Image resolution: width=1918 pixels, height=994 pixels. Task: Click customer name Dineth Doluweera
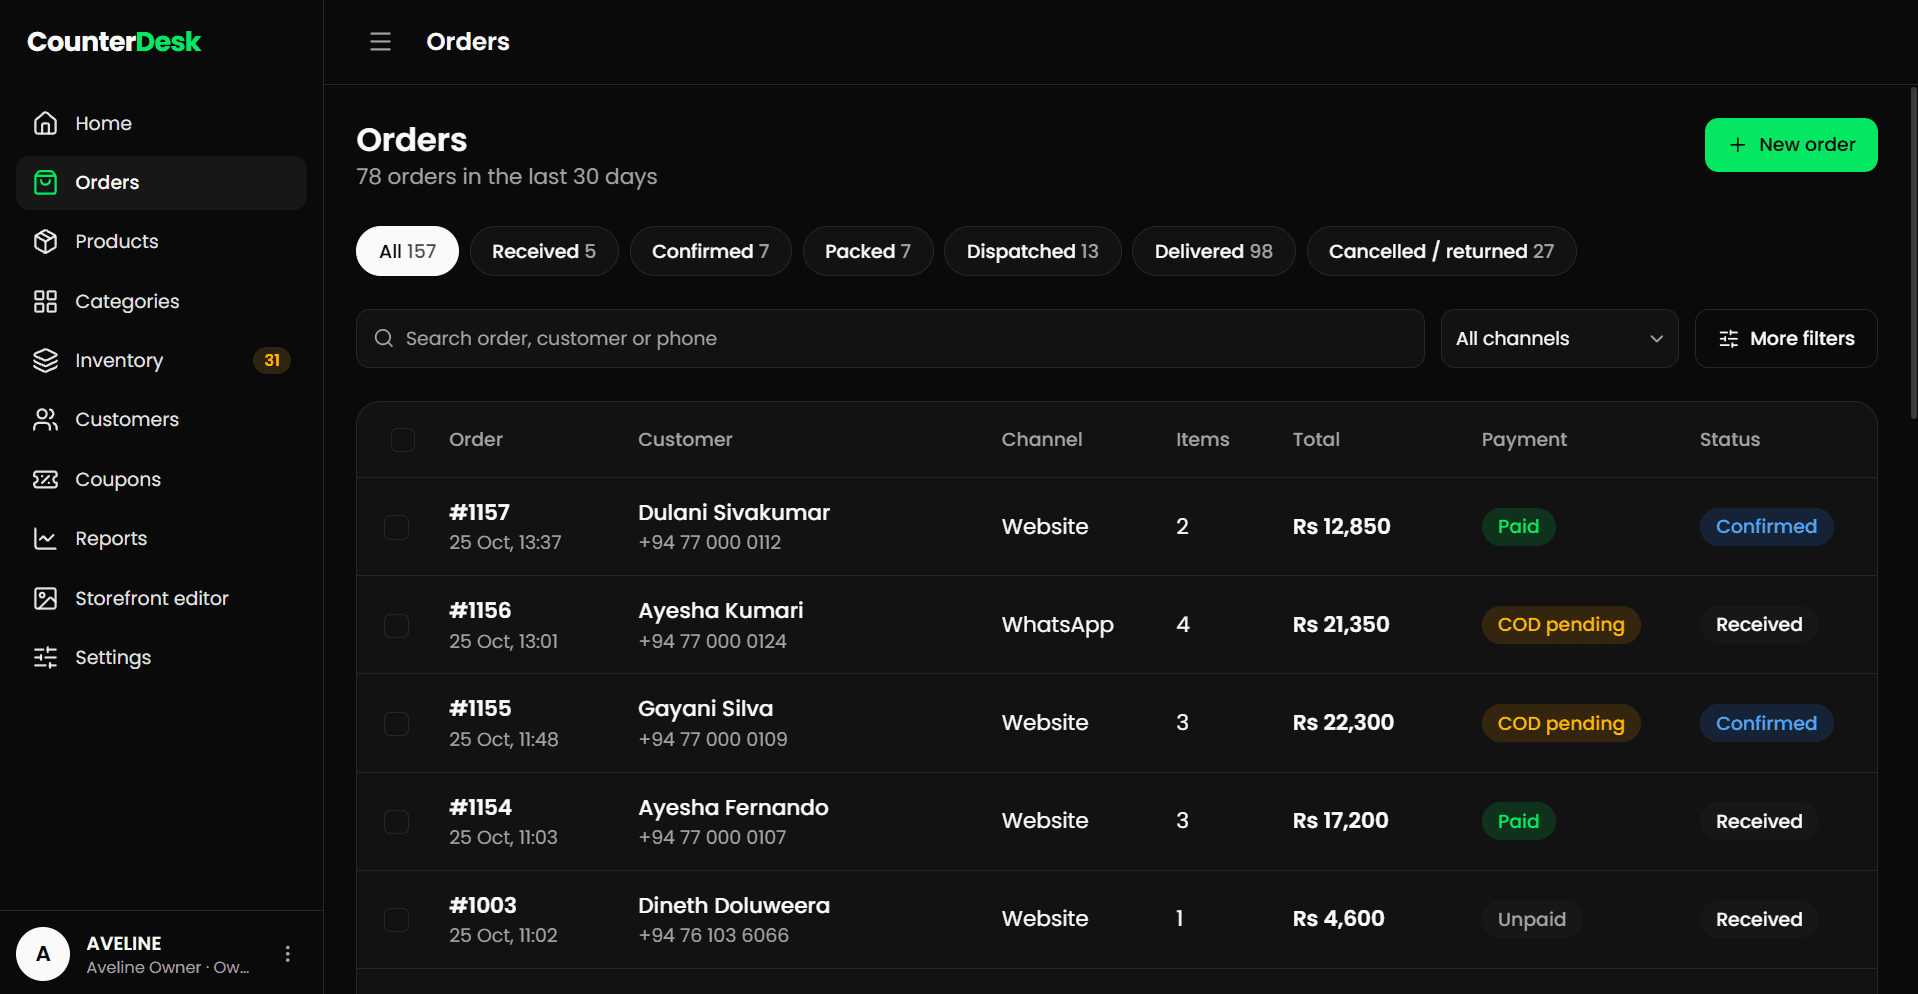(x=734, y=905)
